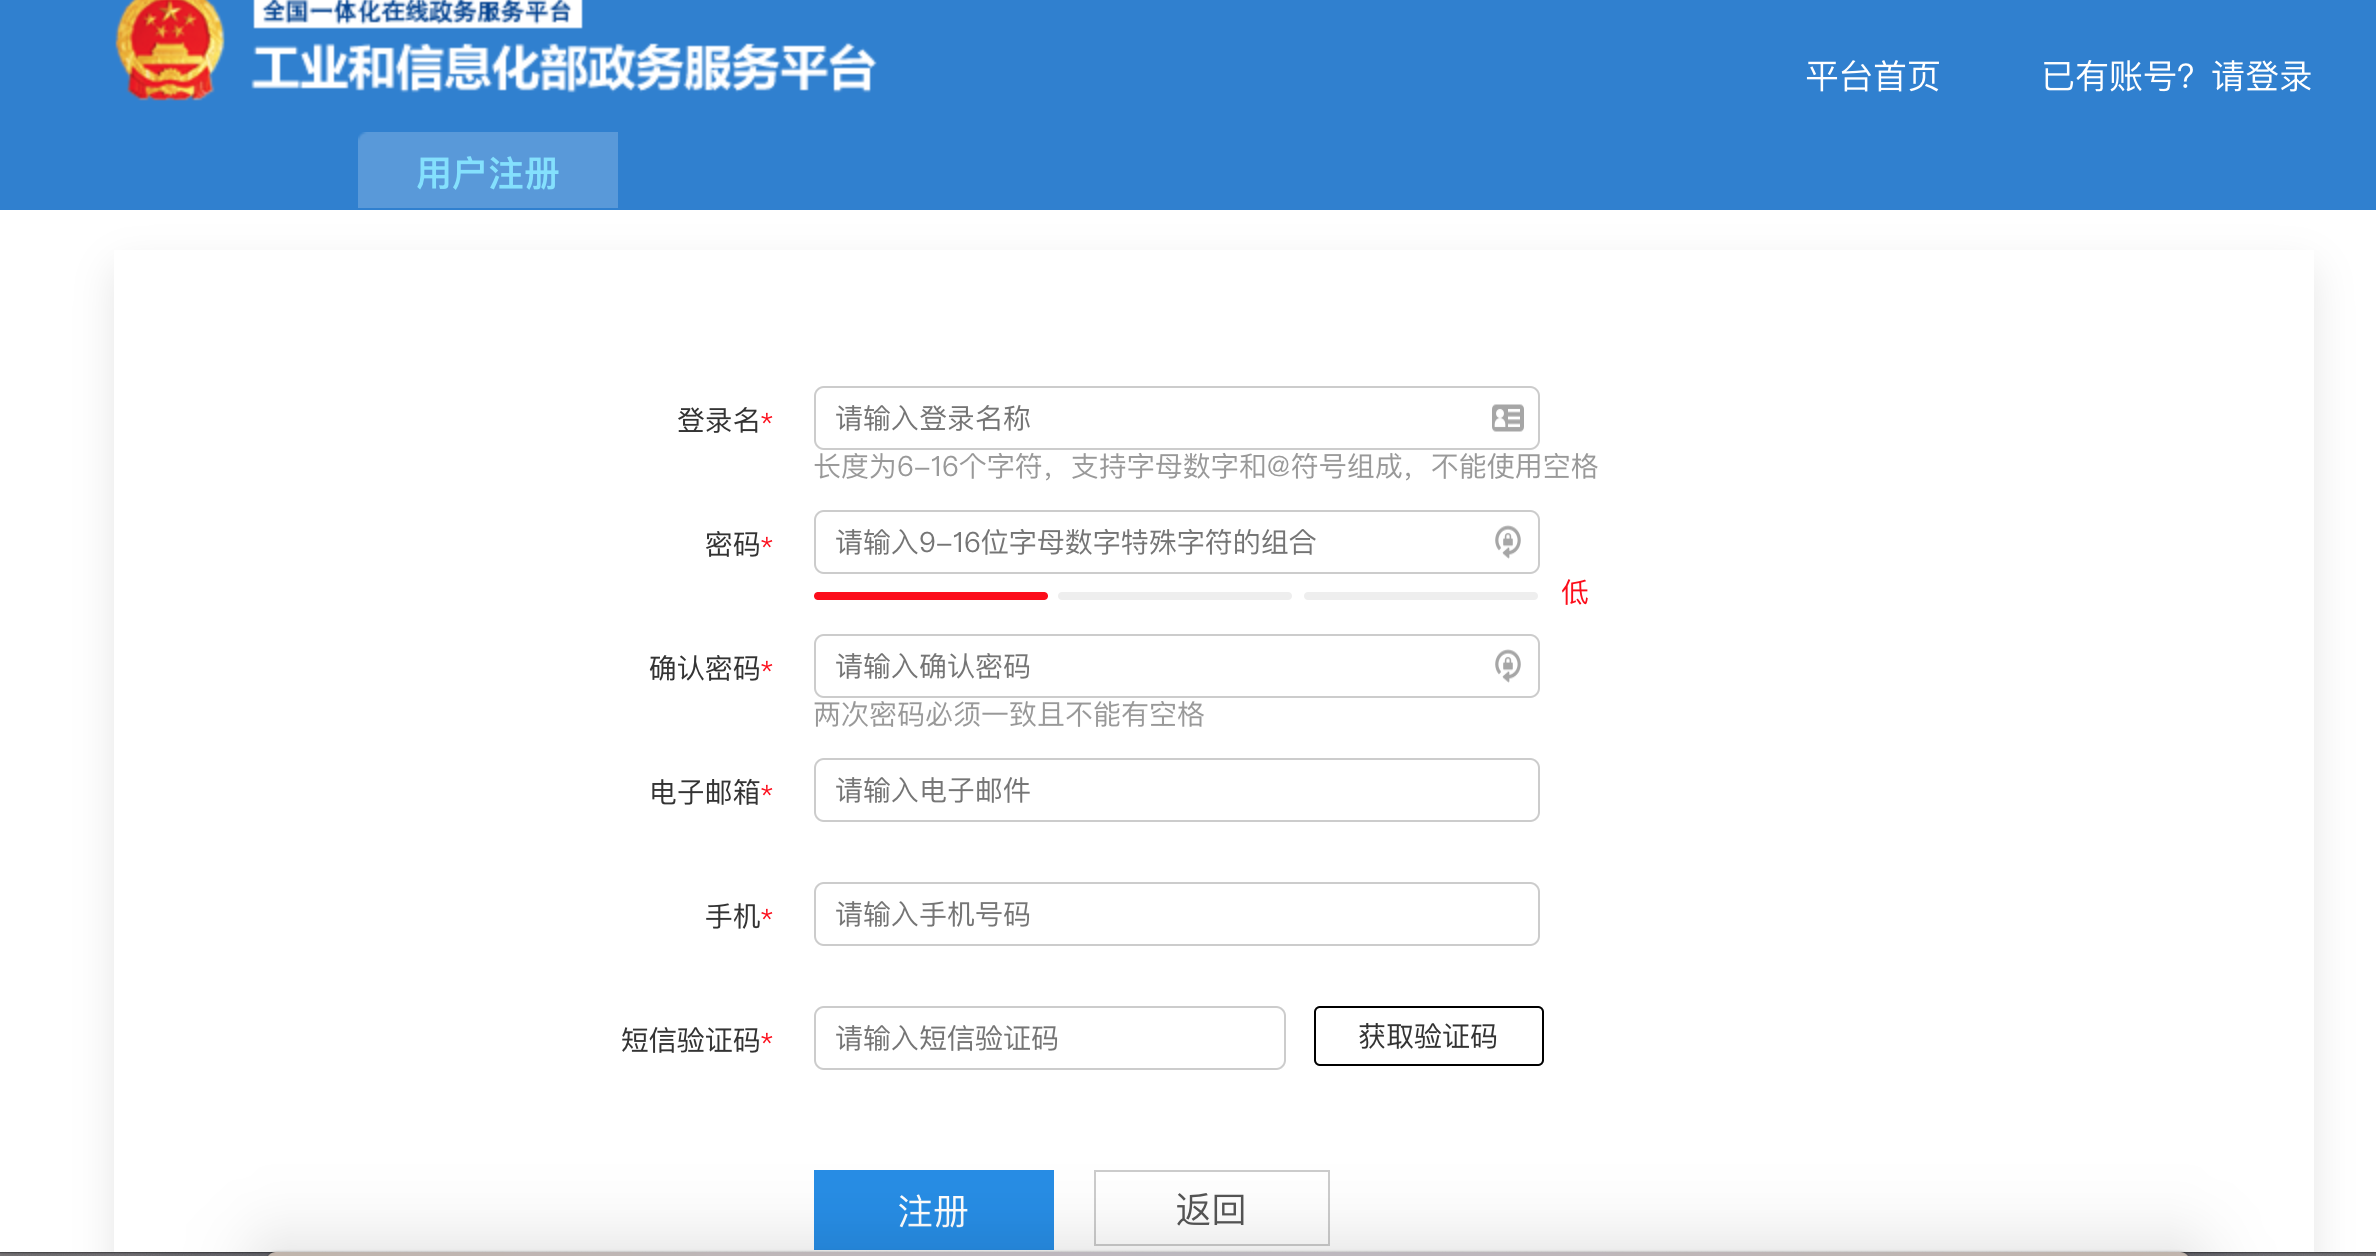Click 已有账号？请登录 link
This screenshot has height=1256, width=2376.
coord(2176,76)
